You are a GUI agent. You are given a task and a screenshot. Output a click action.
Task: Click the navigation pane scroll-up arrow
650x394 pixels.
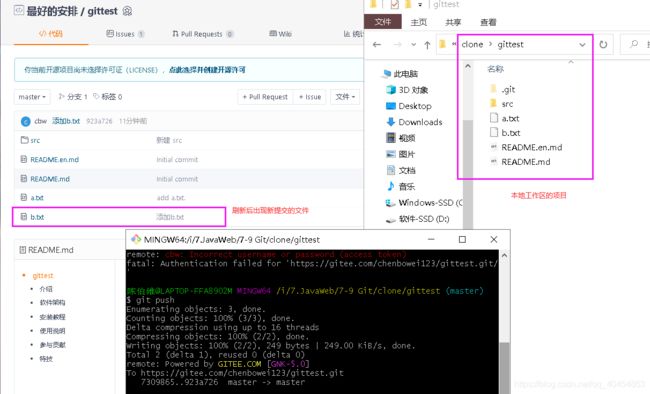pos(468,66)
